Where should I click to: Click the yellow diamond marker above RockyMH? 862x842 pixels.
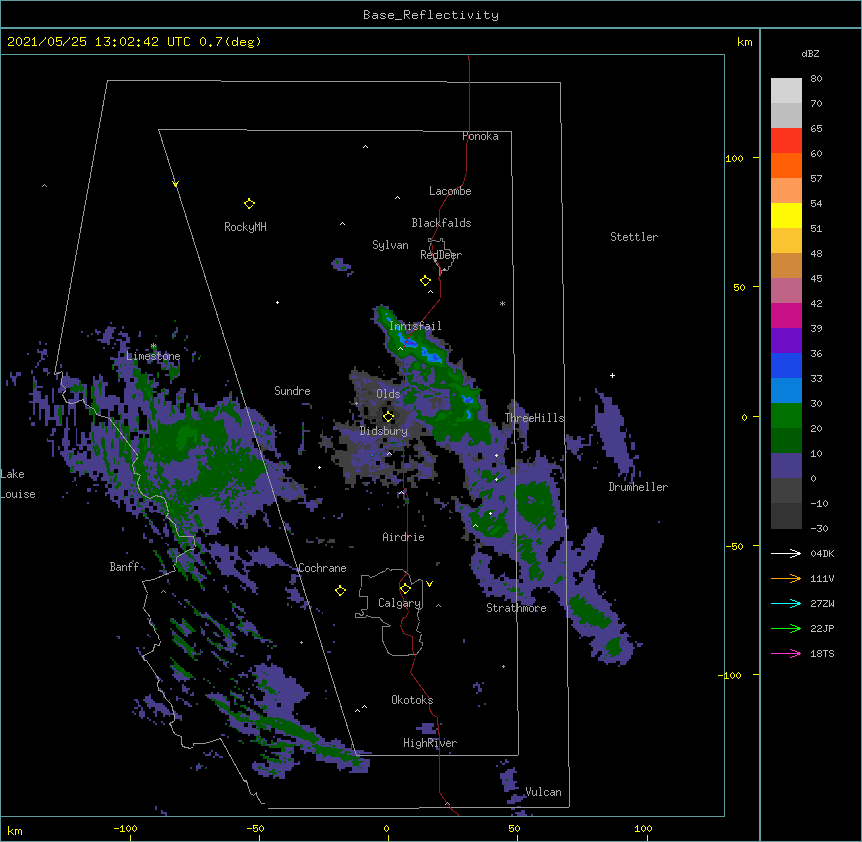[249, 204]
